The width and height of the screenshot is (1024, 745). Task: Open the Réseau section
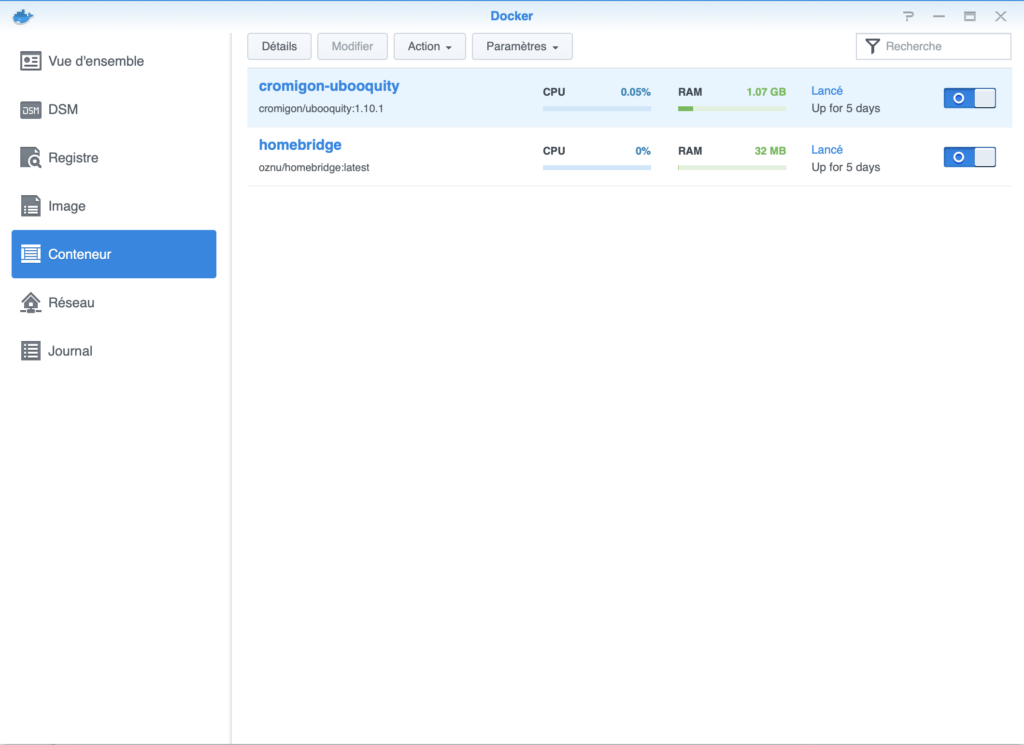pos(114,302)
